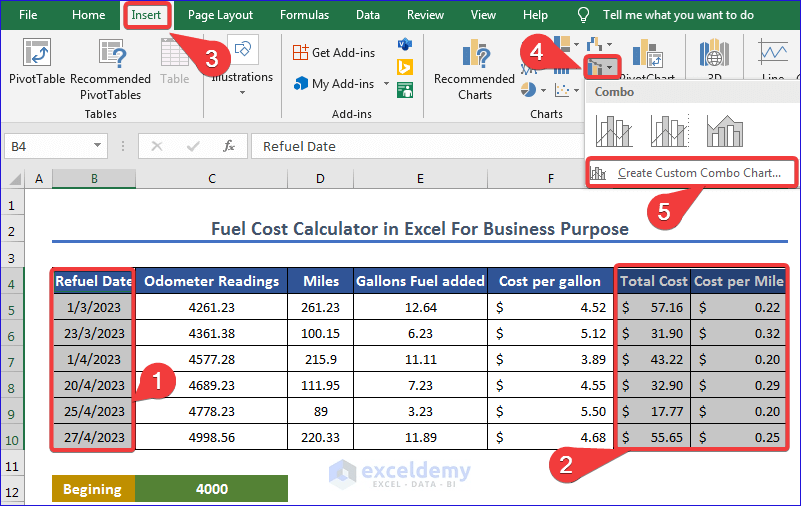Image resolution: width=801 pixels, height=506 pixels.
Task: Switch to the Home tab
Action: click(88, 15)
